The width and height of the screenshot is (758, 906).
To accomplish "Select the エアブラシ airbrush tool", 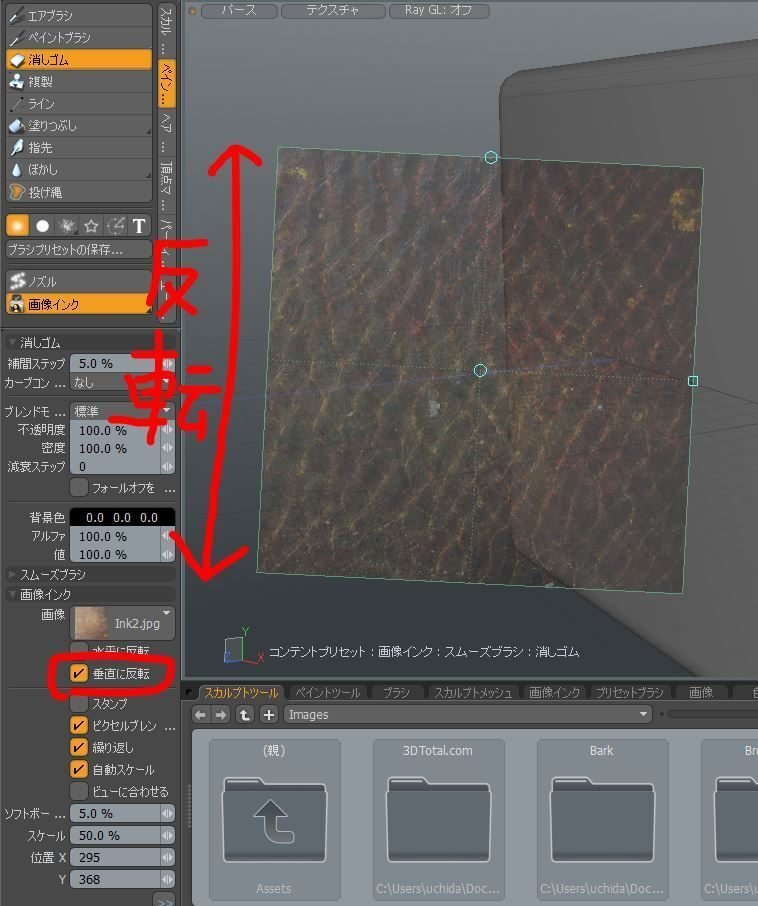I will pyautogui.click(x=79, y=15).
